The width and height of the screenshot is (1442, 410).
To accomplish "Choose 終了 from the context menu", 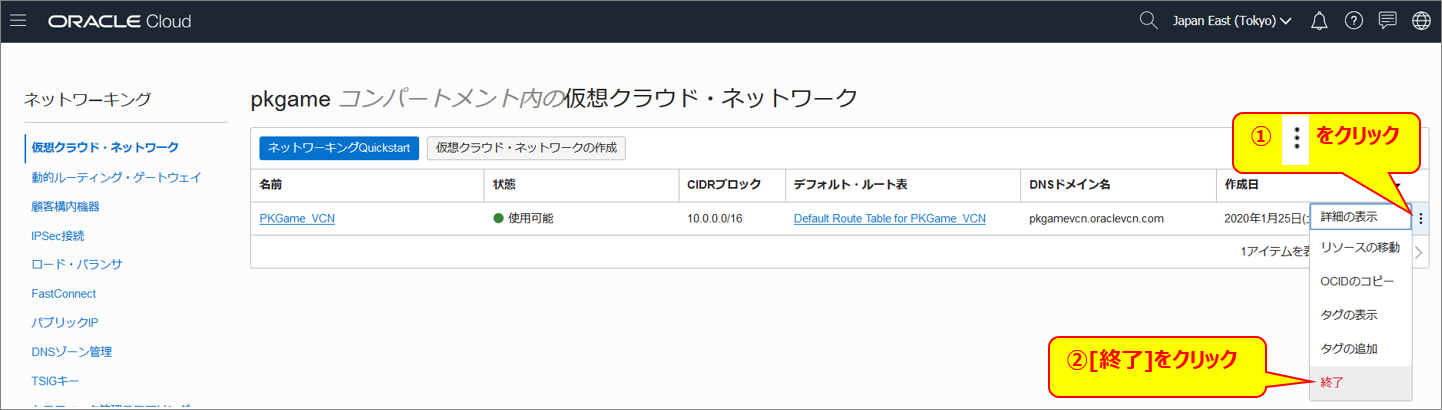I will [1360, 383].
